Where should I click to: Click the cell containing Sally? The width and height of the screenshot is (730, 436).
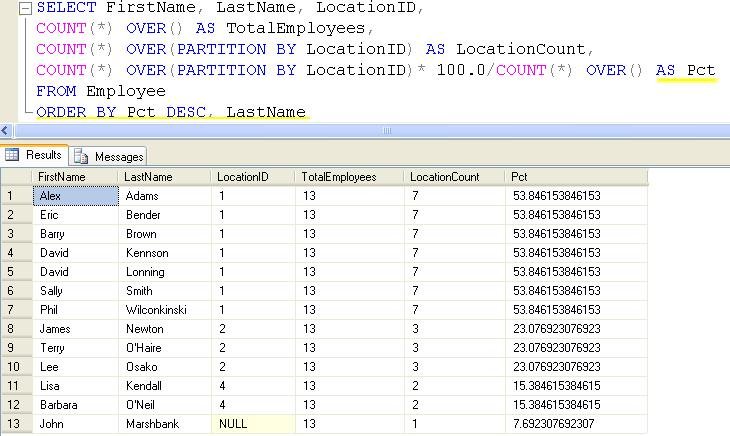pos(76,291)
